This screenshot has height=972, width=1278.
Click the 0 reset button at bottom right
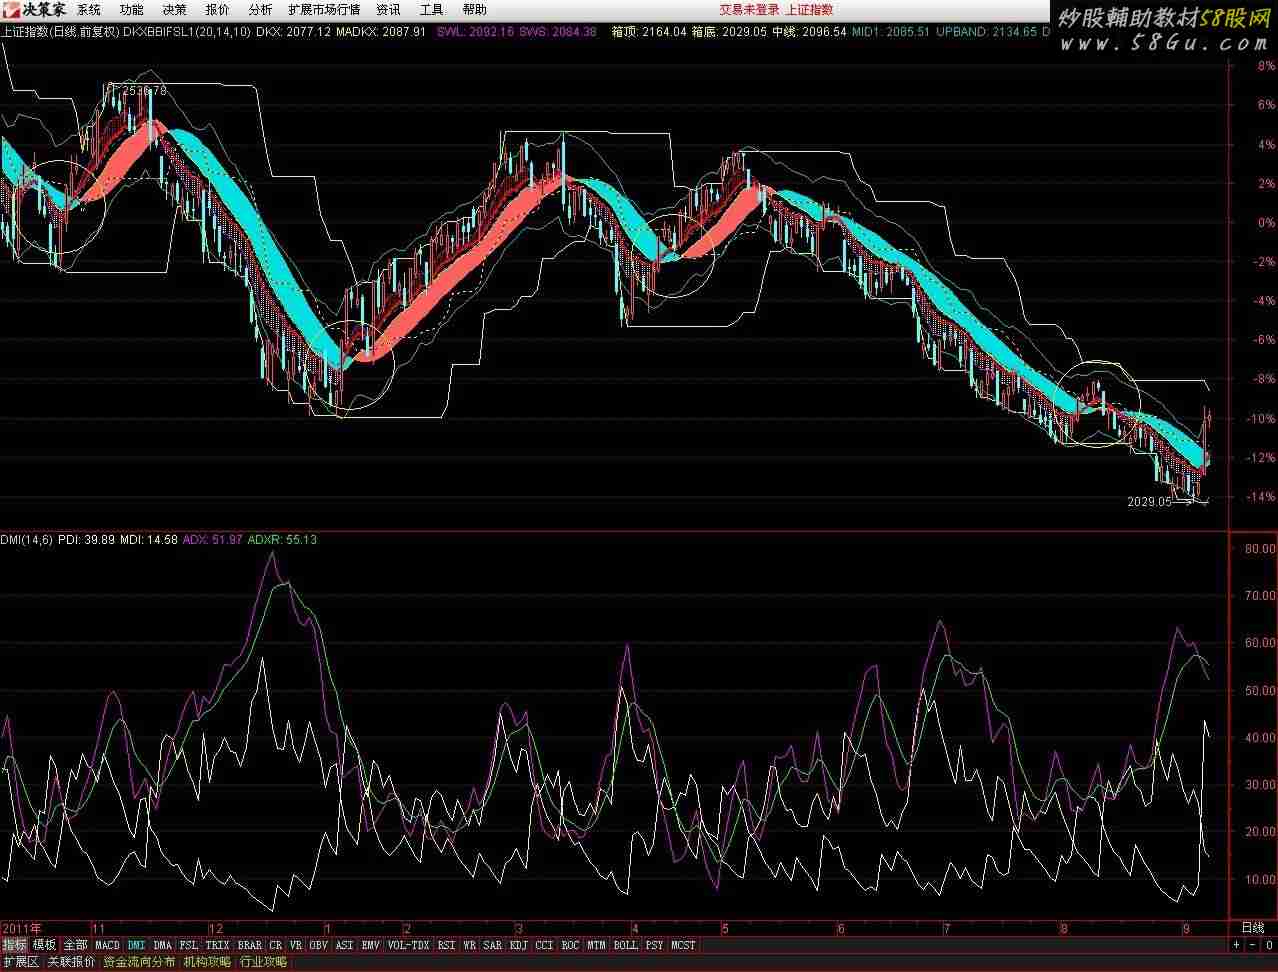1268,945
